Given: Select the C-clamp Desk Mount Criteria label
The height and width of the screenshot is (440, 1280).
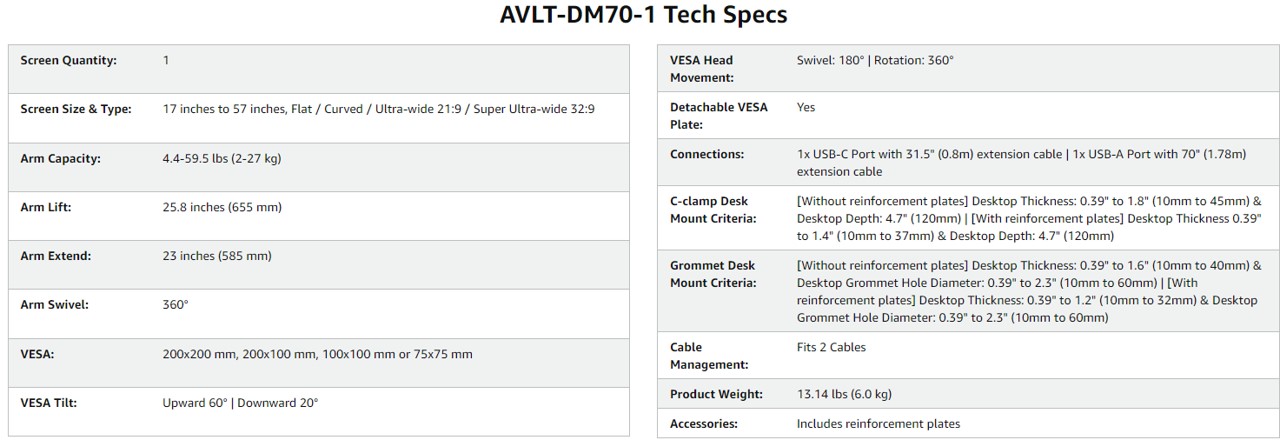Looking at the screenshot, I should click(713, 210).
